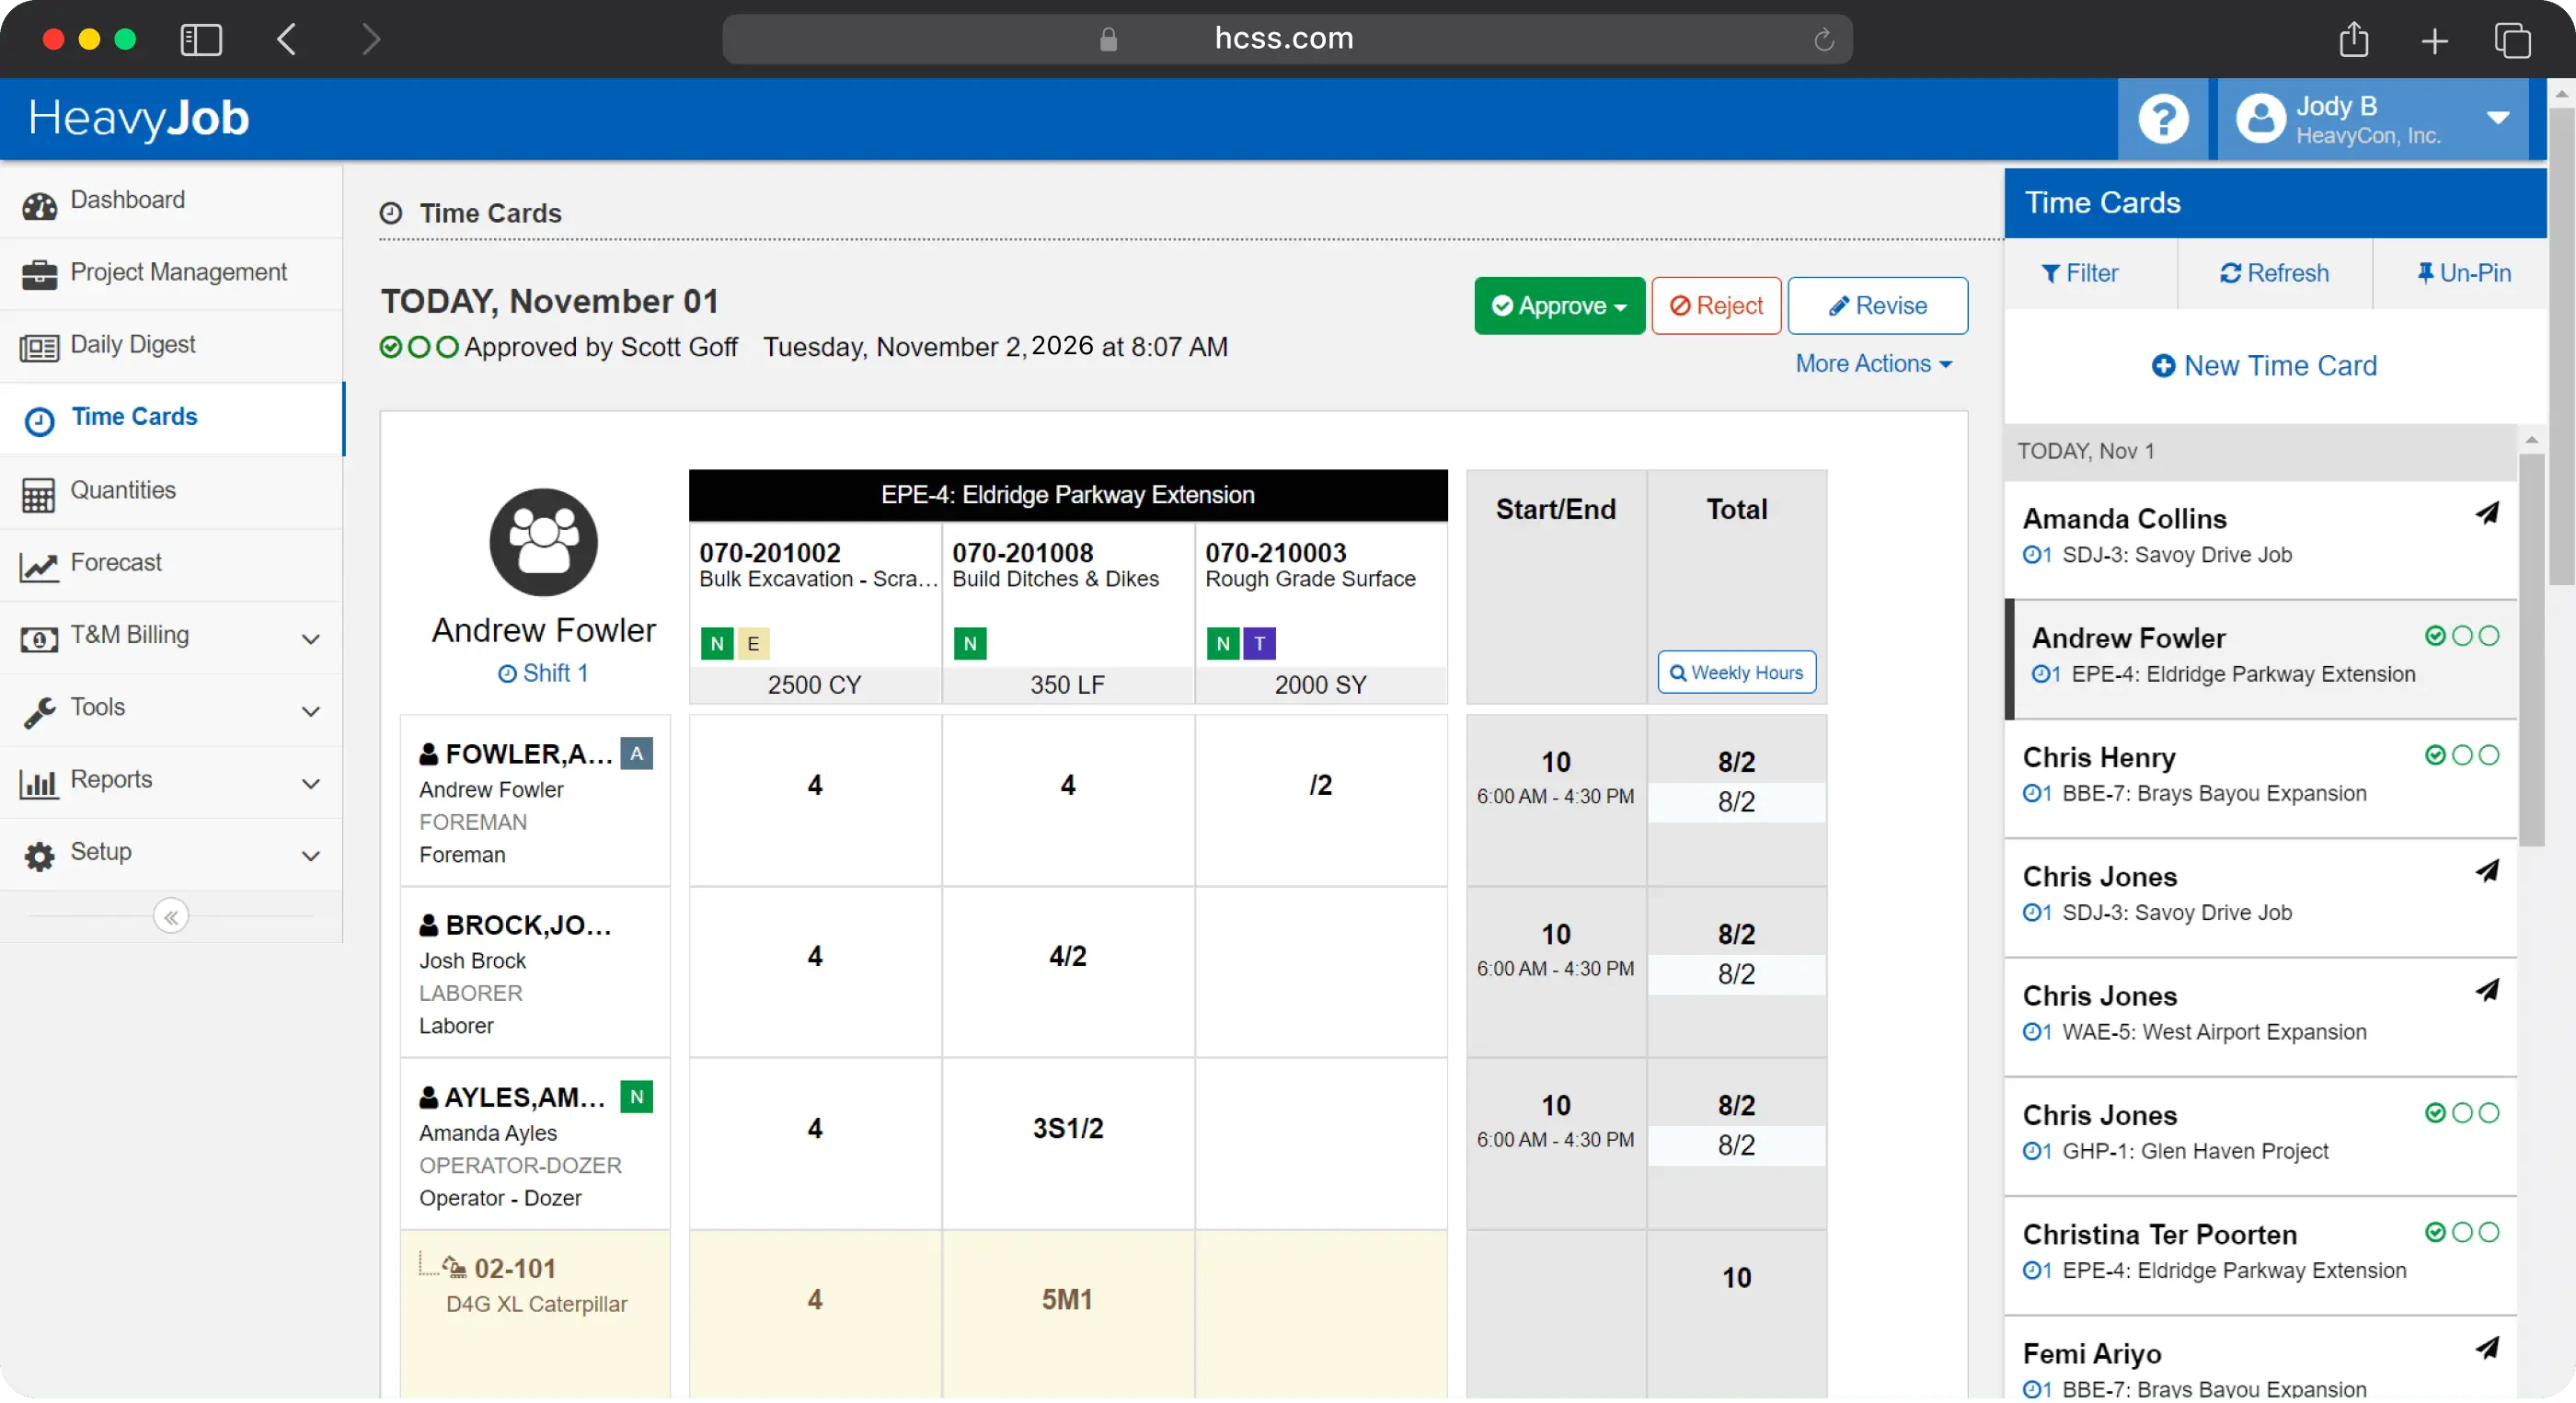Click Un-Pin pushpin in Time Cards panel
This screenshot has height=1403, width=2576.
coord(2425,273)
